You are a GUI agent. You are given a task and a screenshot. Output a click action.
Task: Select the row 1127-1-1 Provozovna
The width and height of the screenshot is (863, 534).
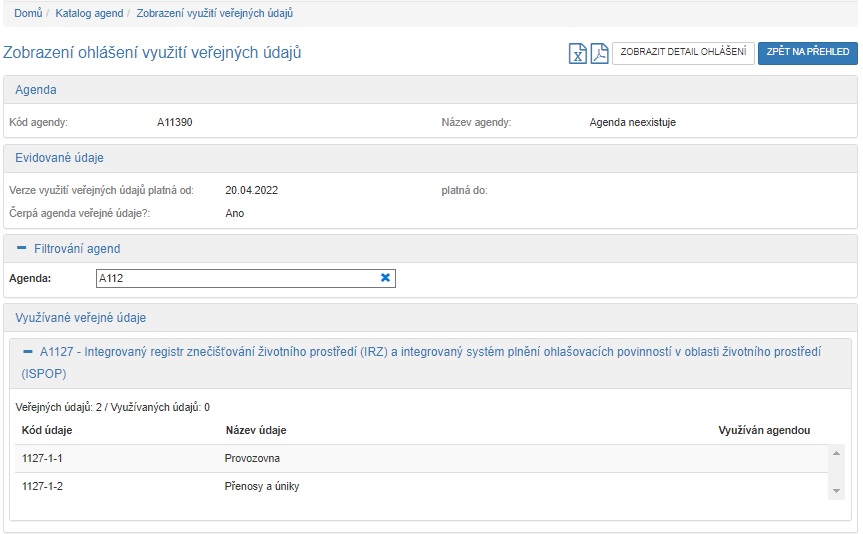(250, 459)
